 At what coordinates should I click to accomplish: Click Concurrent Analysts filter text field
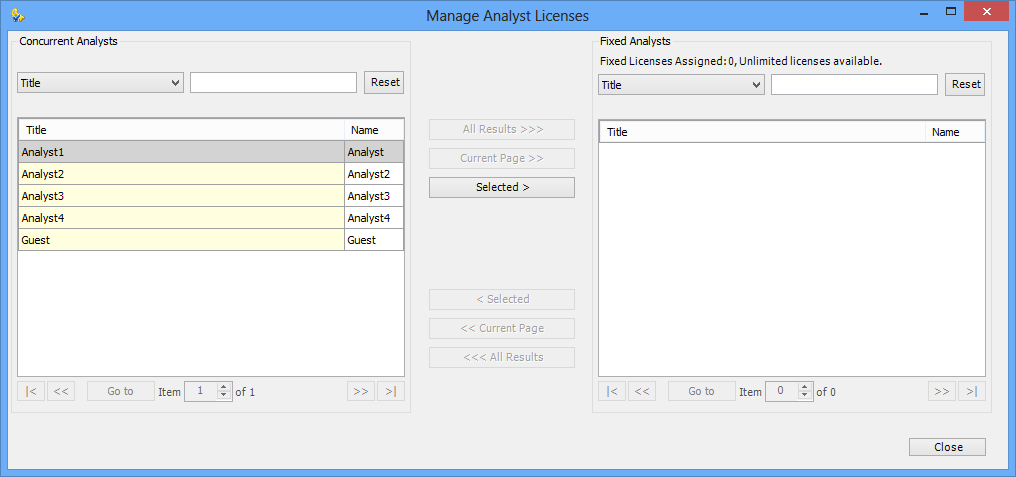coord(273,83)
